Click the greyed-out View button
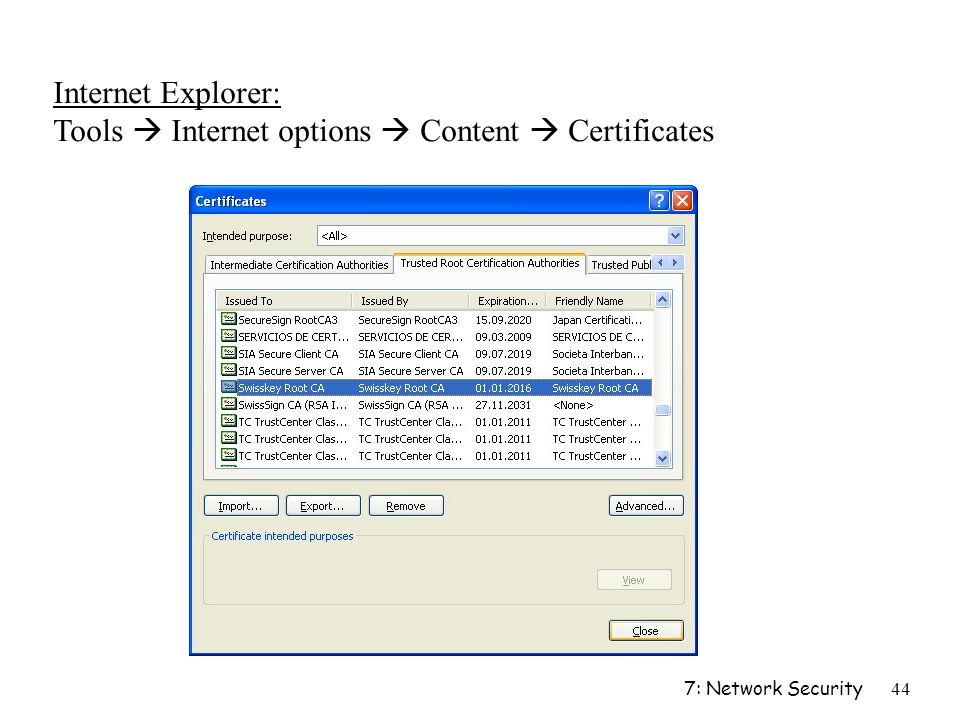This screenshot has width=960, height=720. coord(634,580)
